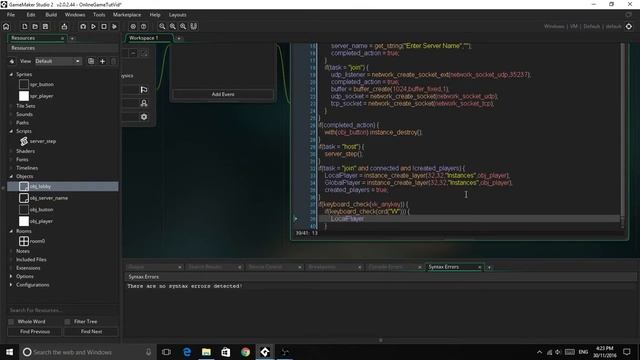Screen dimensions: 640x360
Task: Click the Search For Resources field
Action: 63,310
